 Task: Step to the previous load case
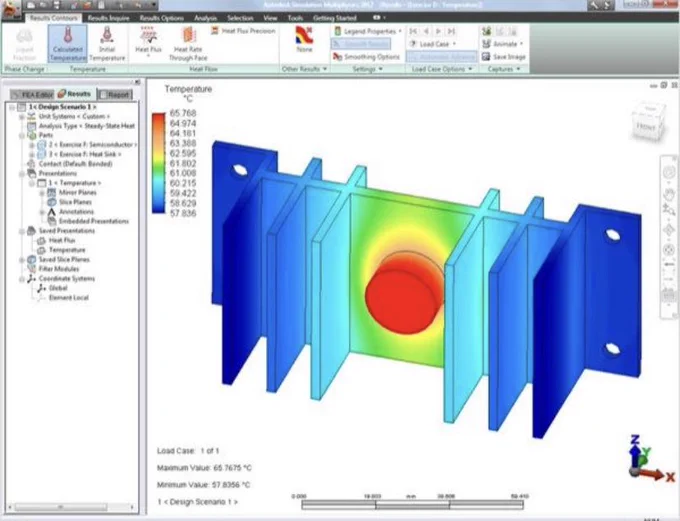click(426, 31)
